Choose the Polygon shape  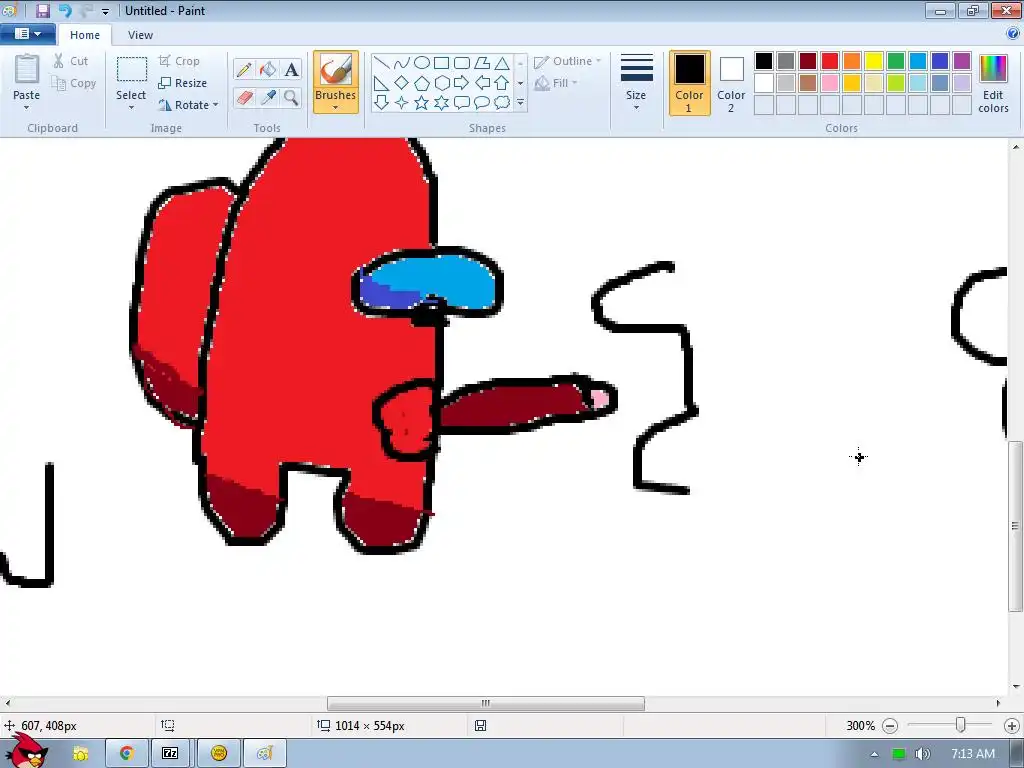pos(482,63)
